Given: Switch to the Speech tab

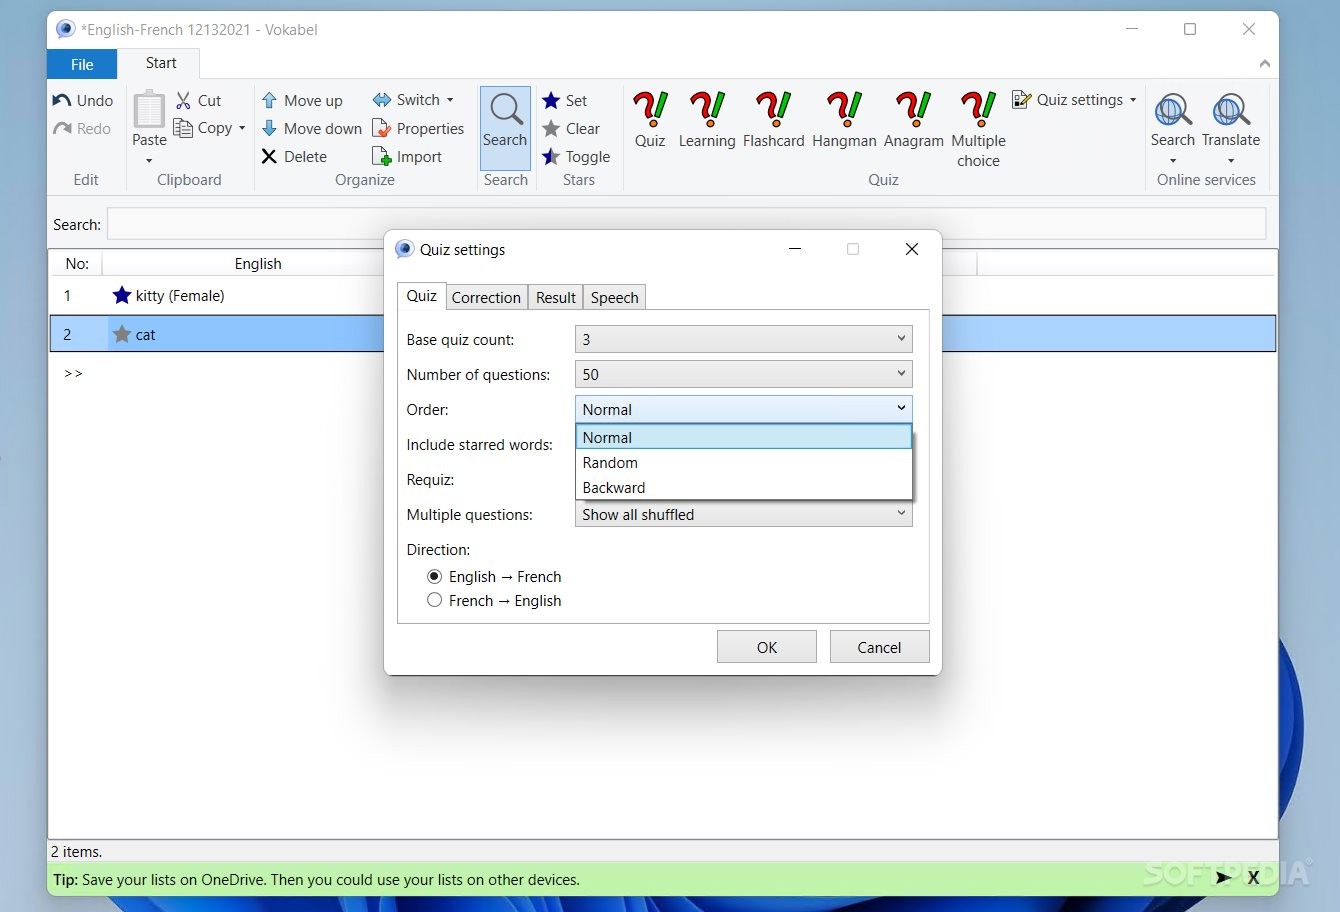Looking at the screenshot, I should pyautogui.click(x=614, y=297).
